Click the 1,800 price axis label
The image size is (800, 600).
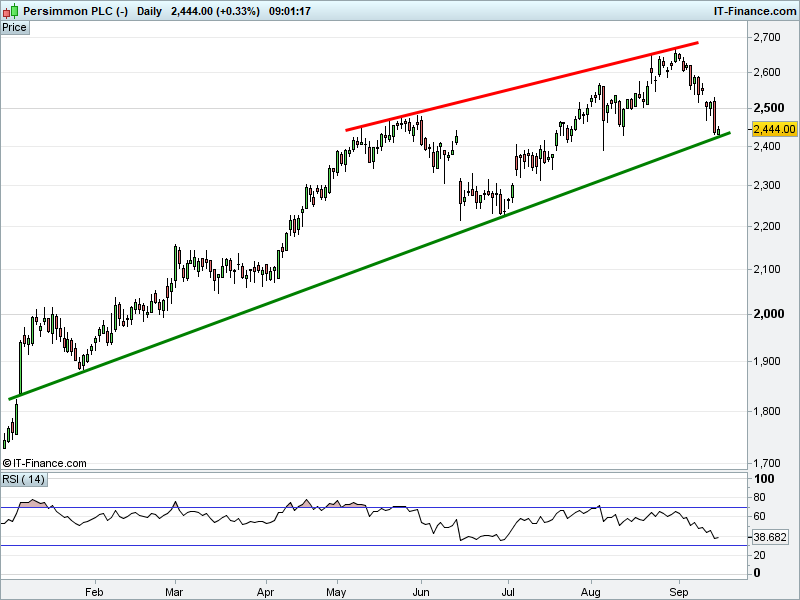767,411
